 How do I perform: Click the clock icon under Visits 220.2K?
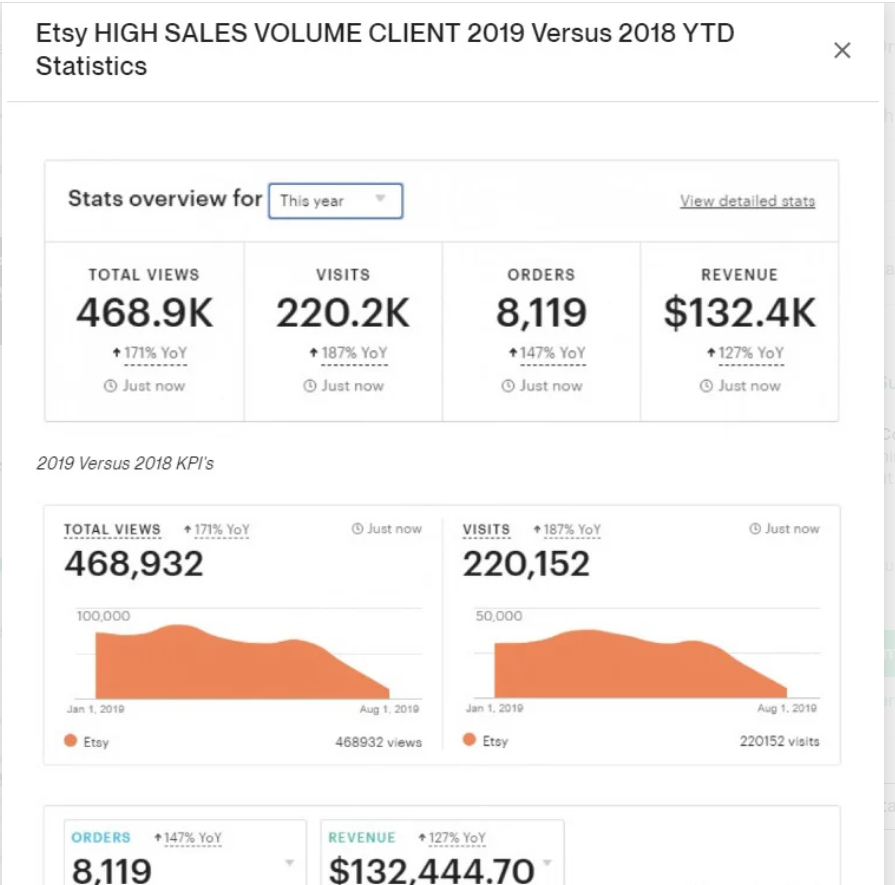(310, 386)
